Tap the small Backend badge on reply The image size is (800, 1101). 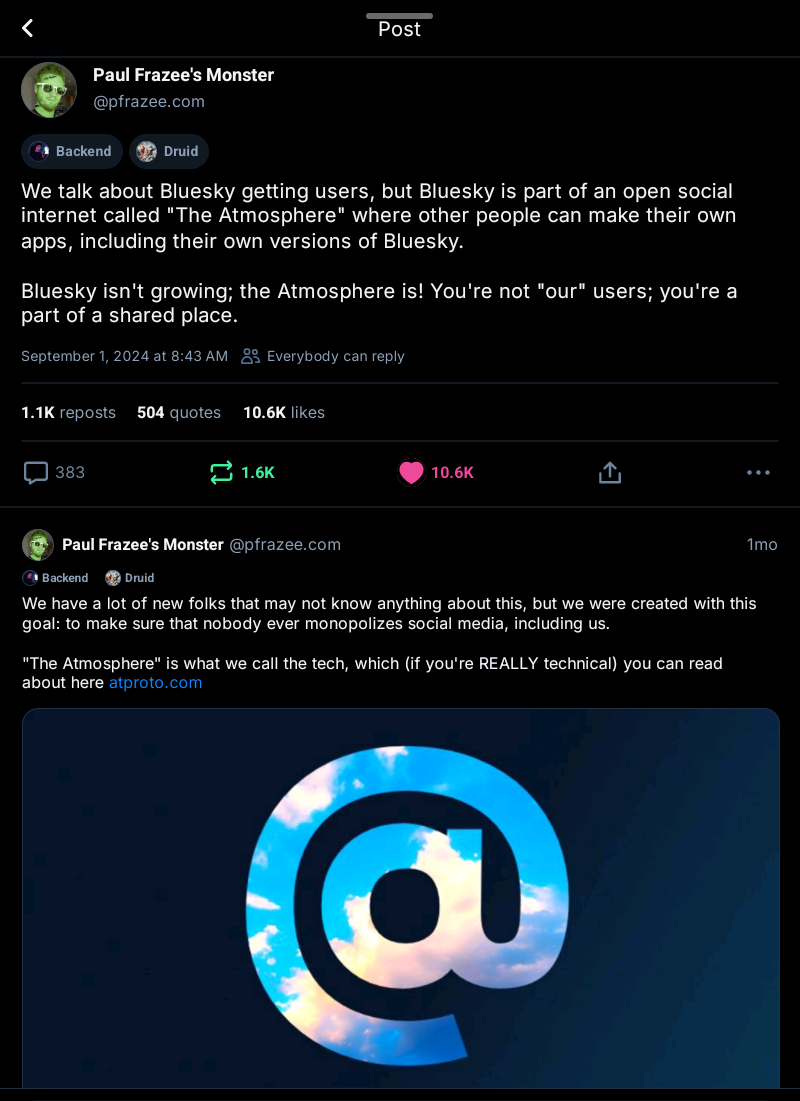56,578
